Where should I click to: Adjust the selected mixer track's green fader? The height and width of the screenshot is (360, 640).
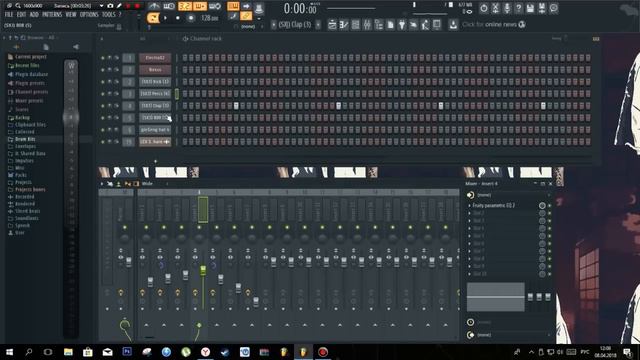tap(203, 271)
